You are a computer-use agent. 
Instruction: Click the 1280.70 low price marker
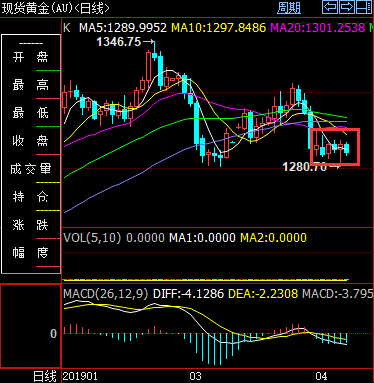[x=305, y=167]
